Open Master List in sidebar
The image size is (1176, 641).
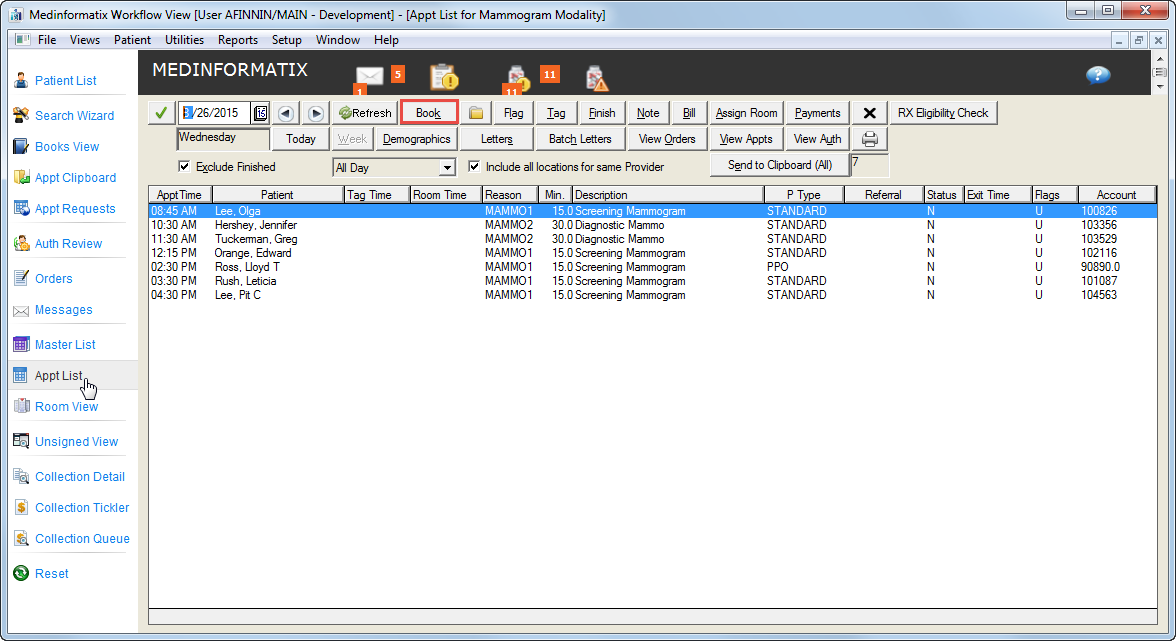pos(65,345)
